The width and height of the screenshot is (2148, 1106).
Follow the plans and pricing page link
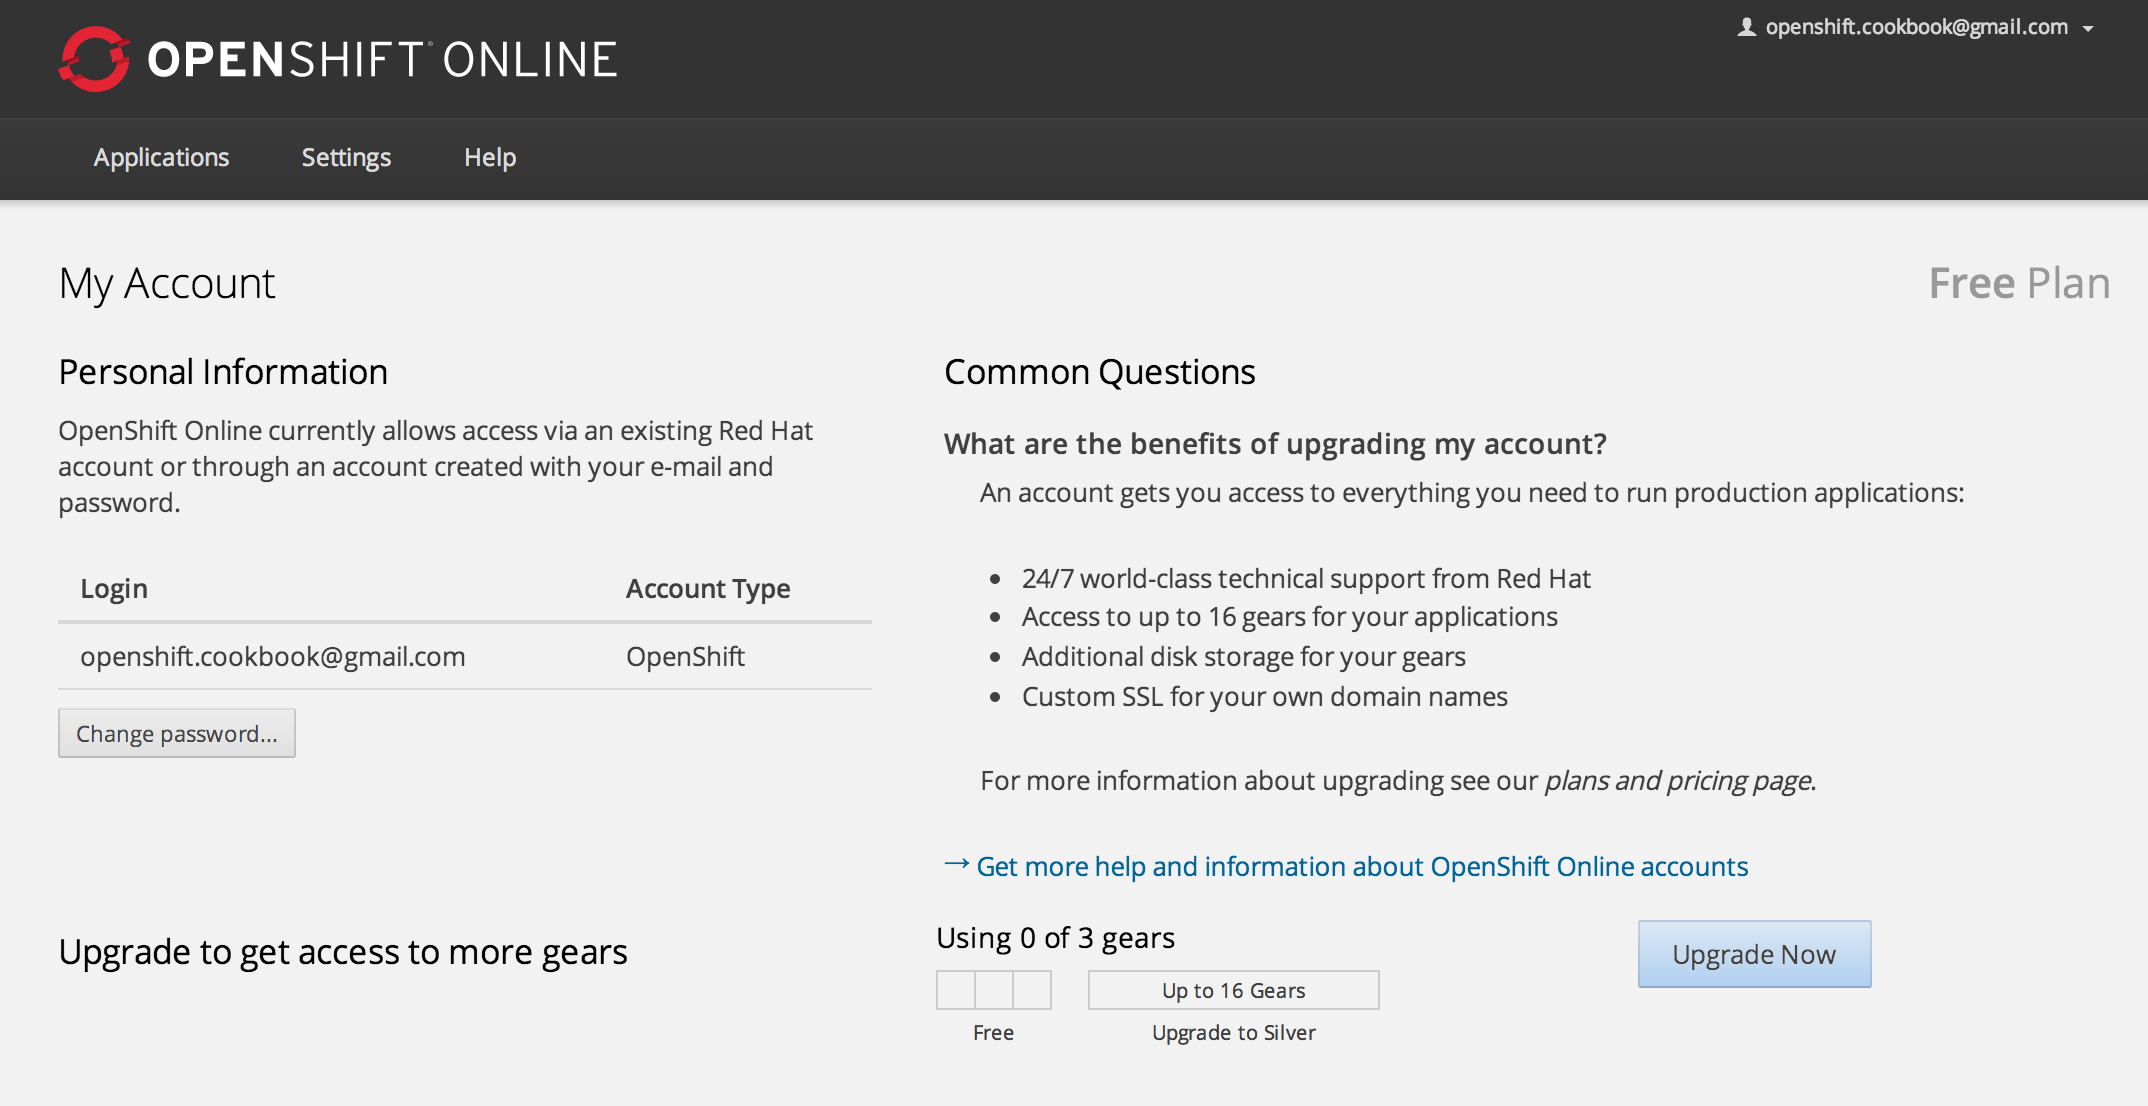(1678, 781)
